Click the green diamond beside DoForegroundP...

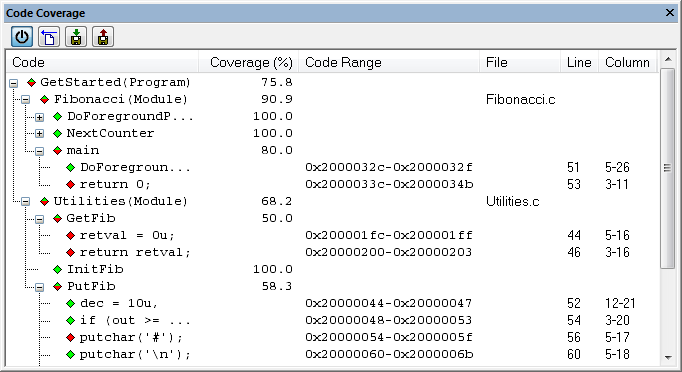click(57, 116)
